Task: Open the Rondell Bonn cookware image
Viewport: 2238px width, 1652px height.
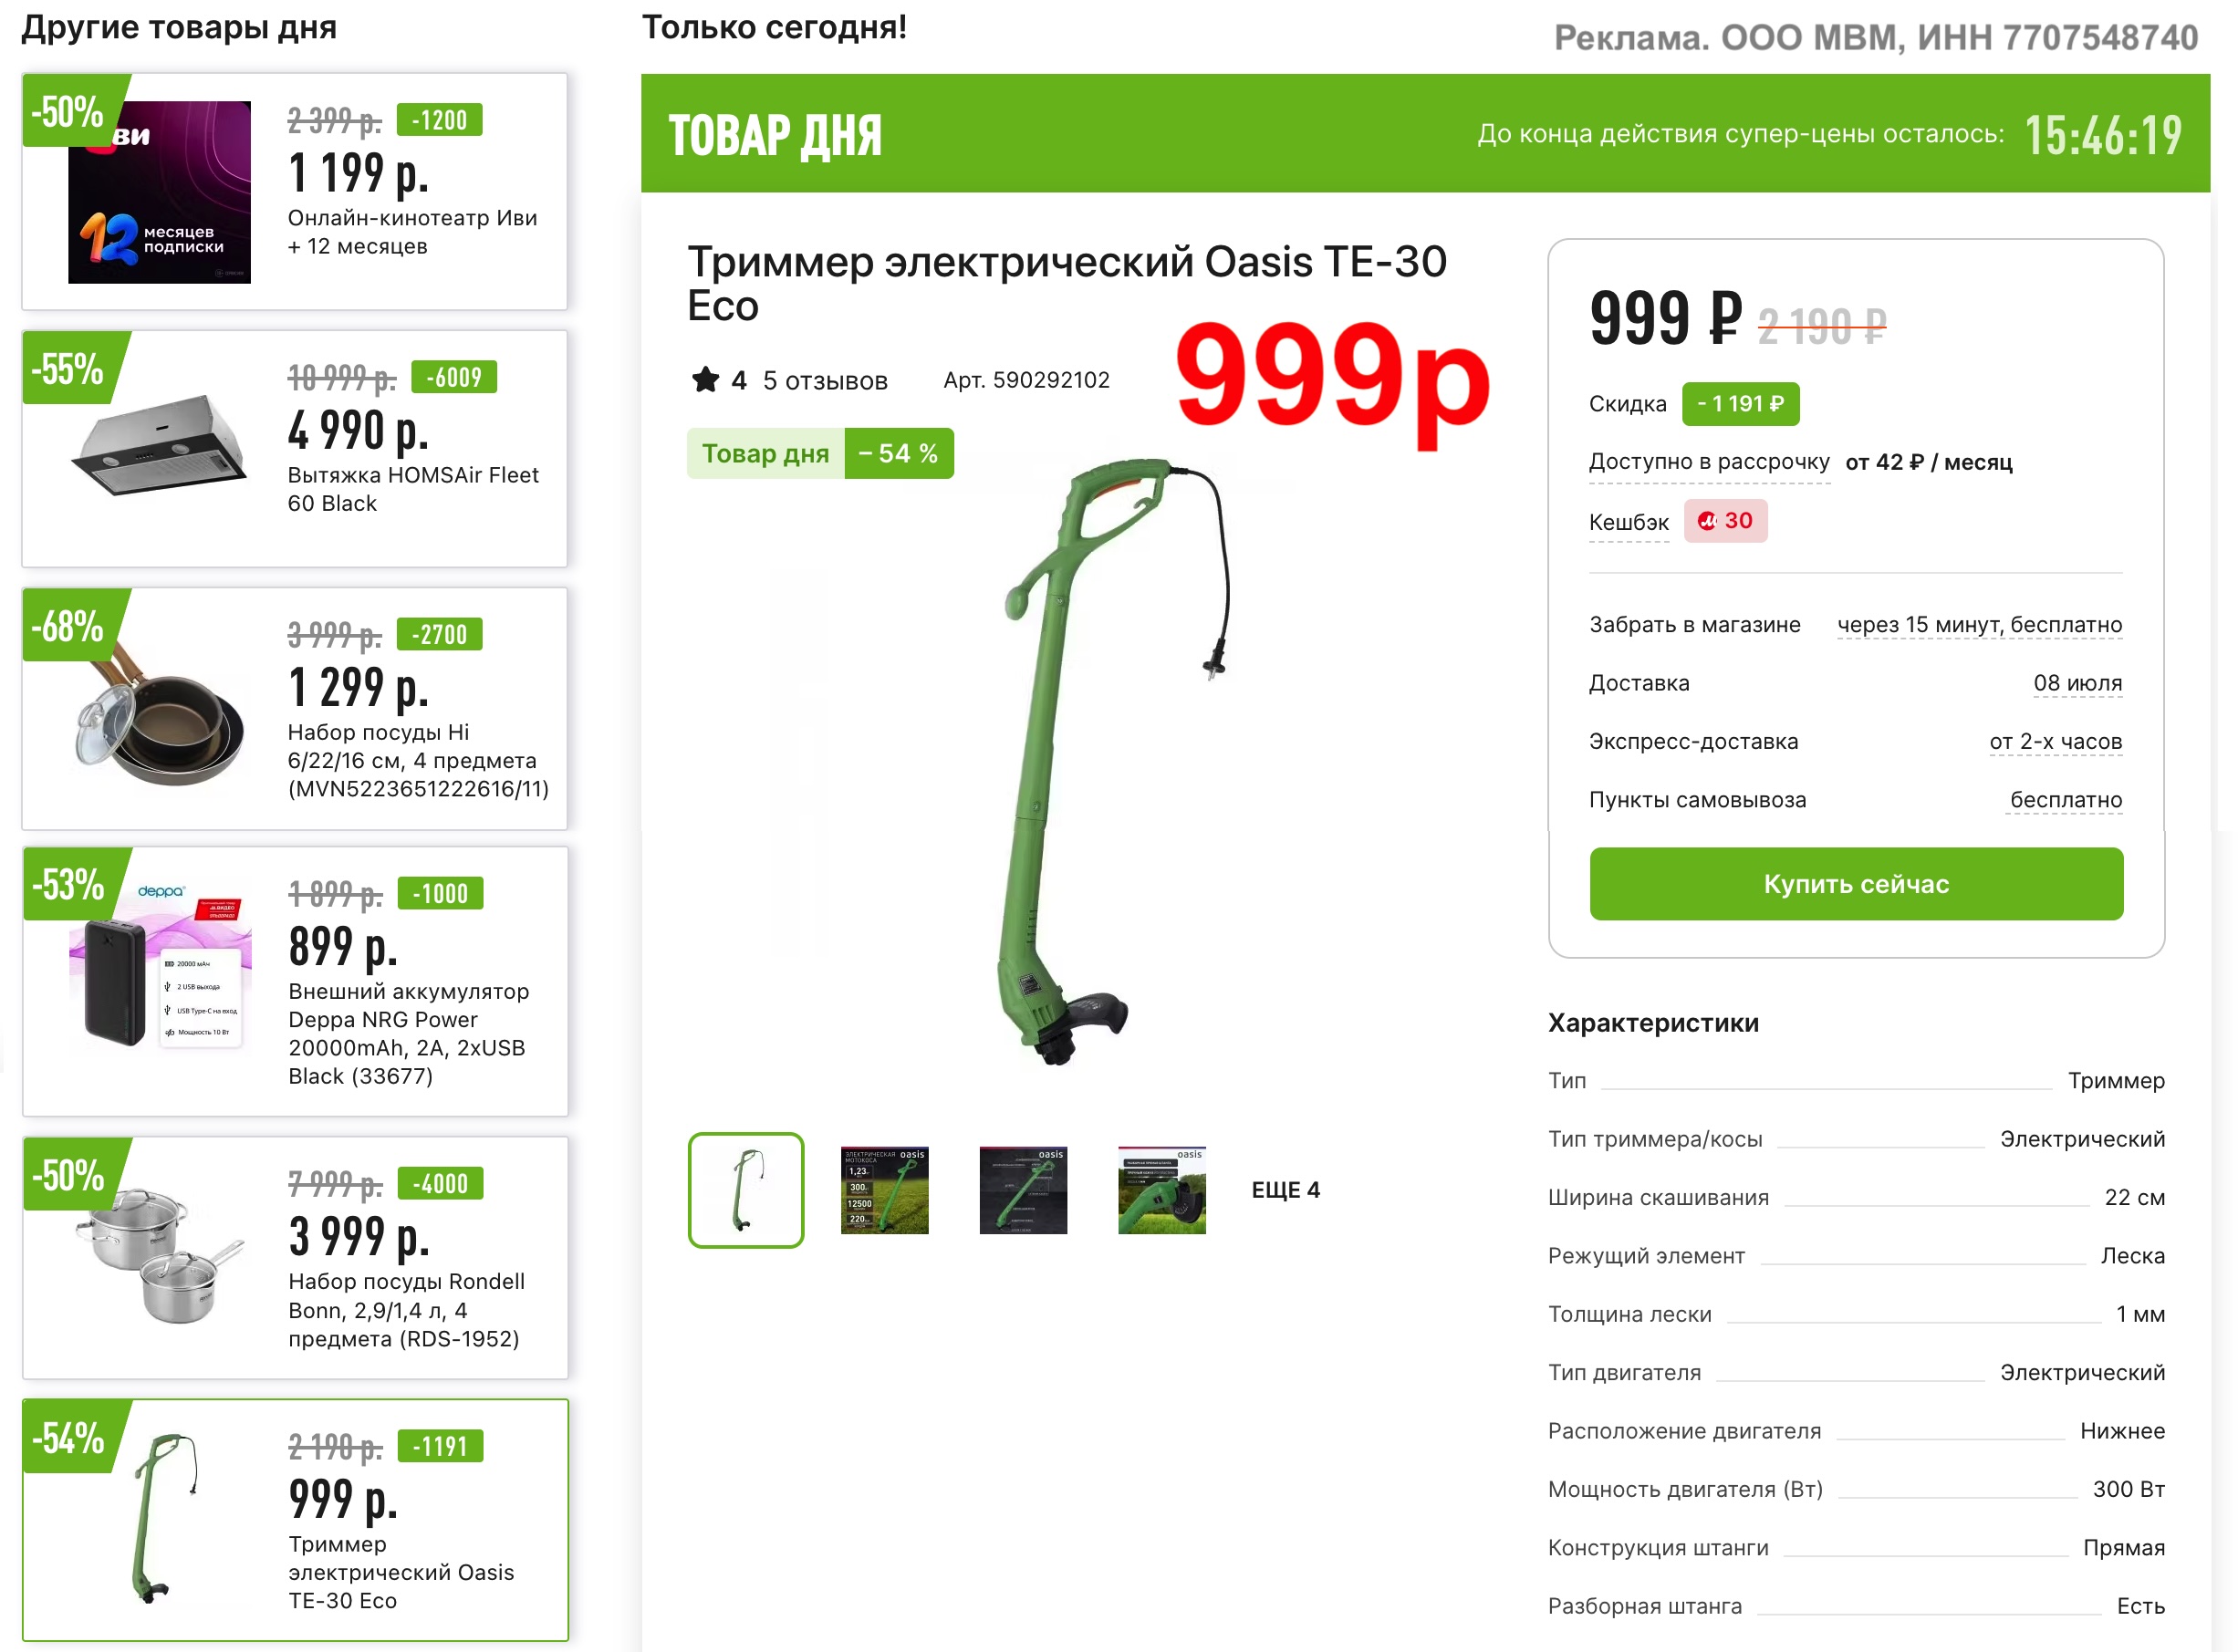Action: click(x=159, y=1256)
